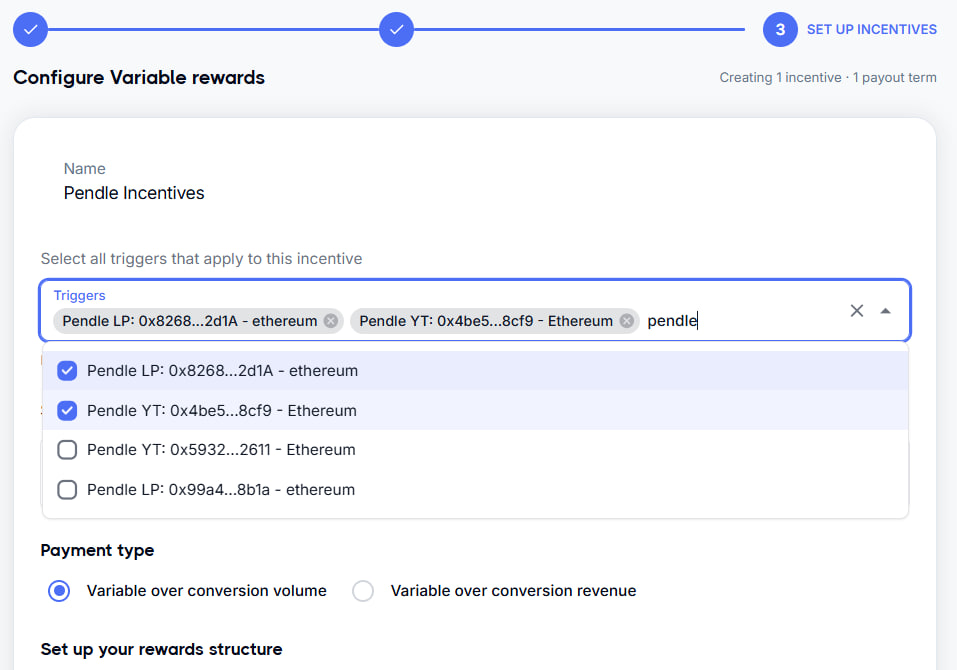This screenshot has height=670, width=957.
Task: Remove the Pendle YT 0x4be5...8cf9 chip
Action: pyautogui.click(x=626, y=321)
